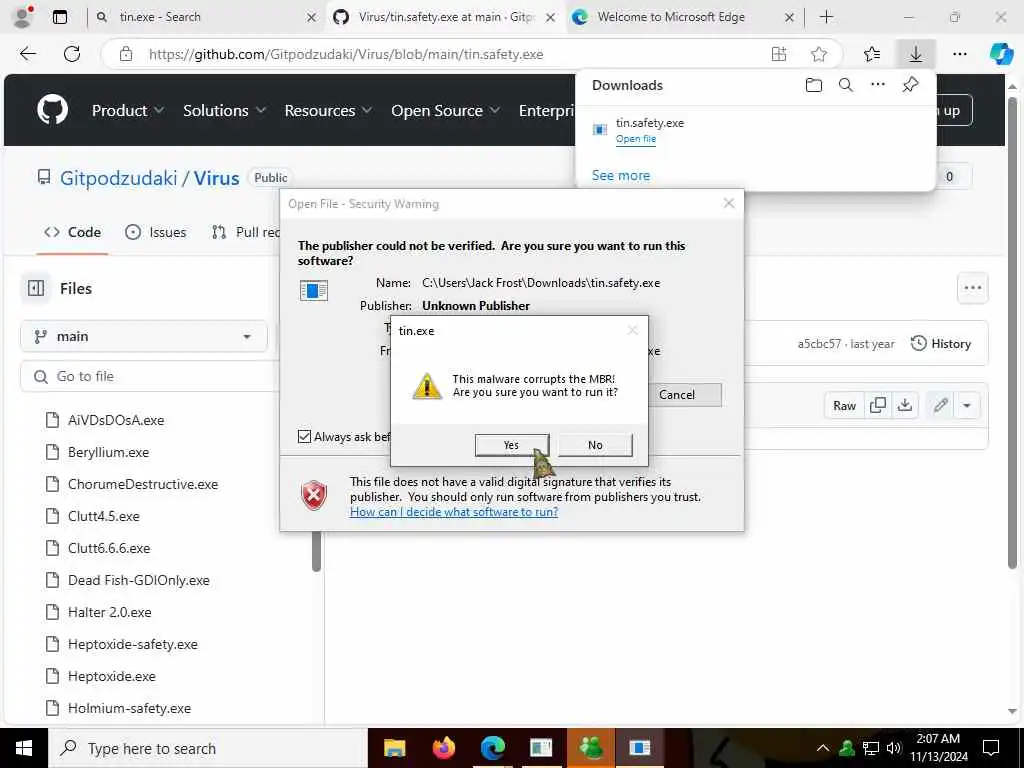Open the tab actions menu icon
This screenshot has width=1024, height=768.
59,17
